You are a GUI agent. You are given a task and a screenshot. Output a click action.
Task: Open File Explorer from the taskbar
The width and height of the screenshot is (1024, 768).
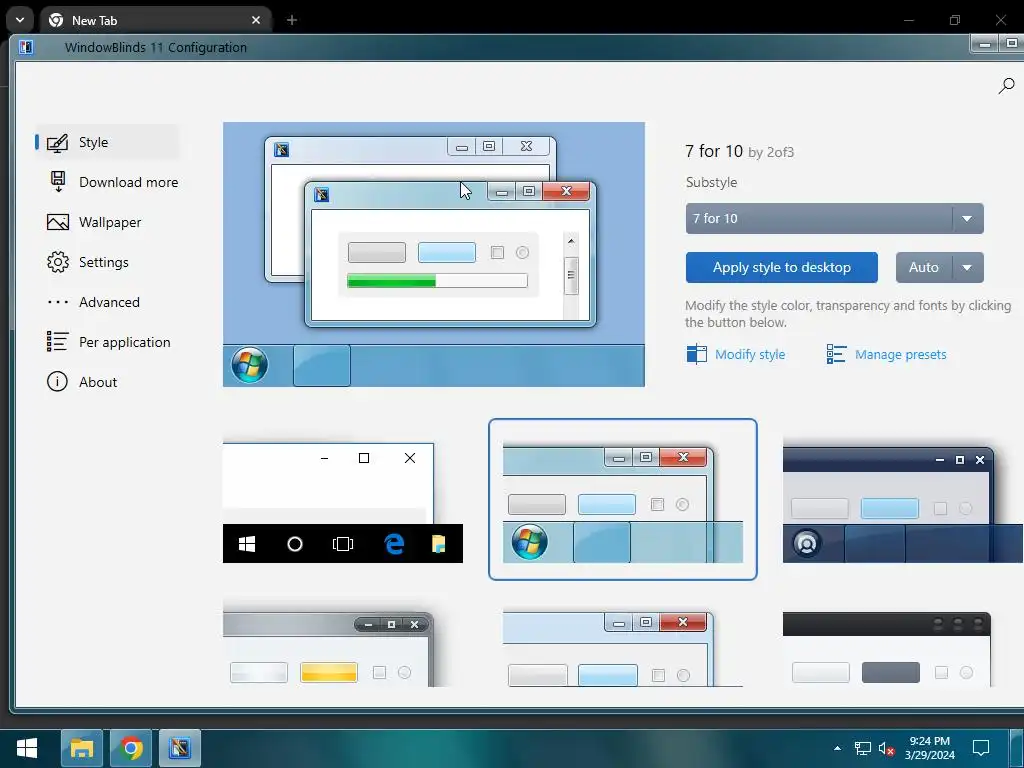(x=82, y=748)
